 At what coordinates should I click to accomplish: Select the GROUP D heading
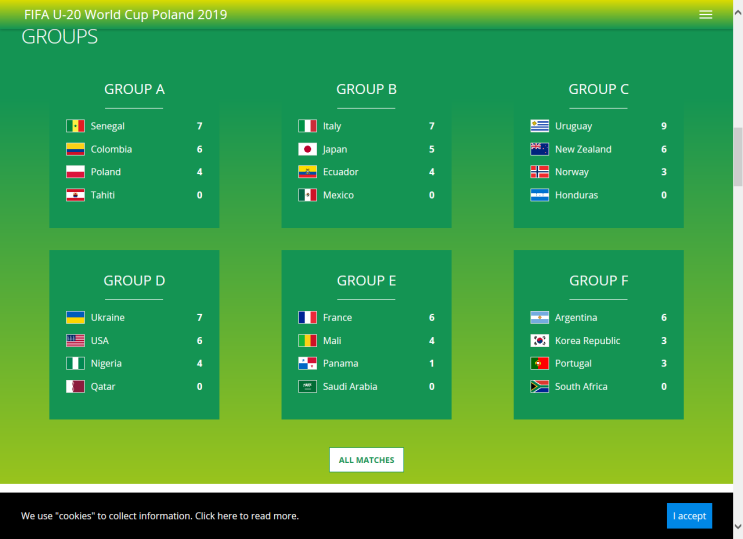click(134, 281)
